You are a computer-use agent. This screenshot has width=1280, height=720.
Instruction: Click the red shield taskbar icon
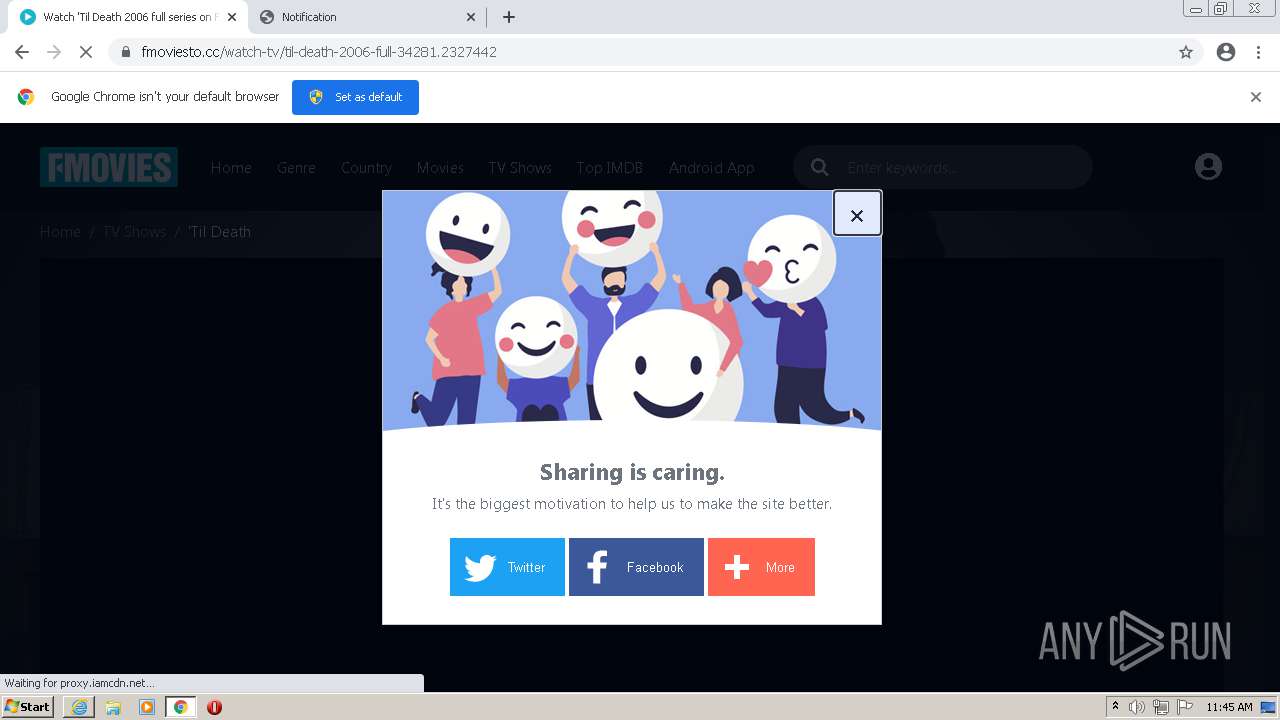pos(214,707)
